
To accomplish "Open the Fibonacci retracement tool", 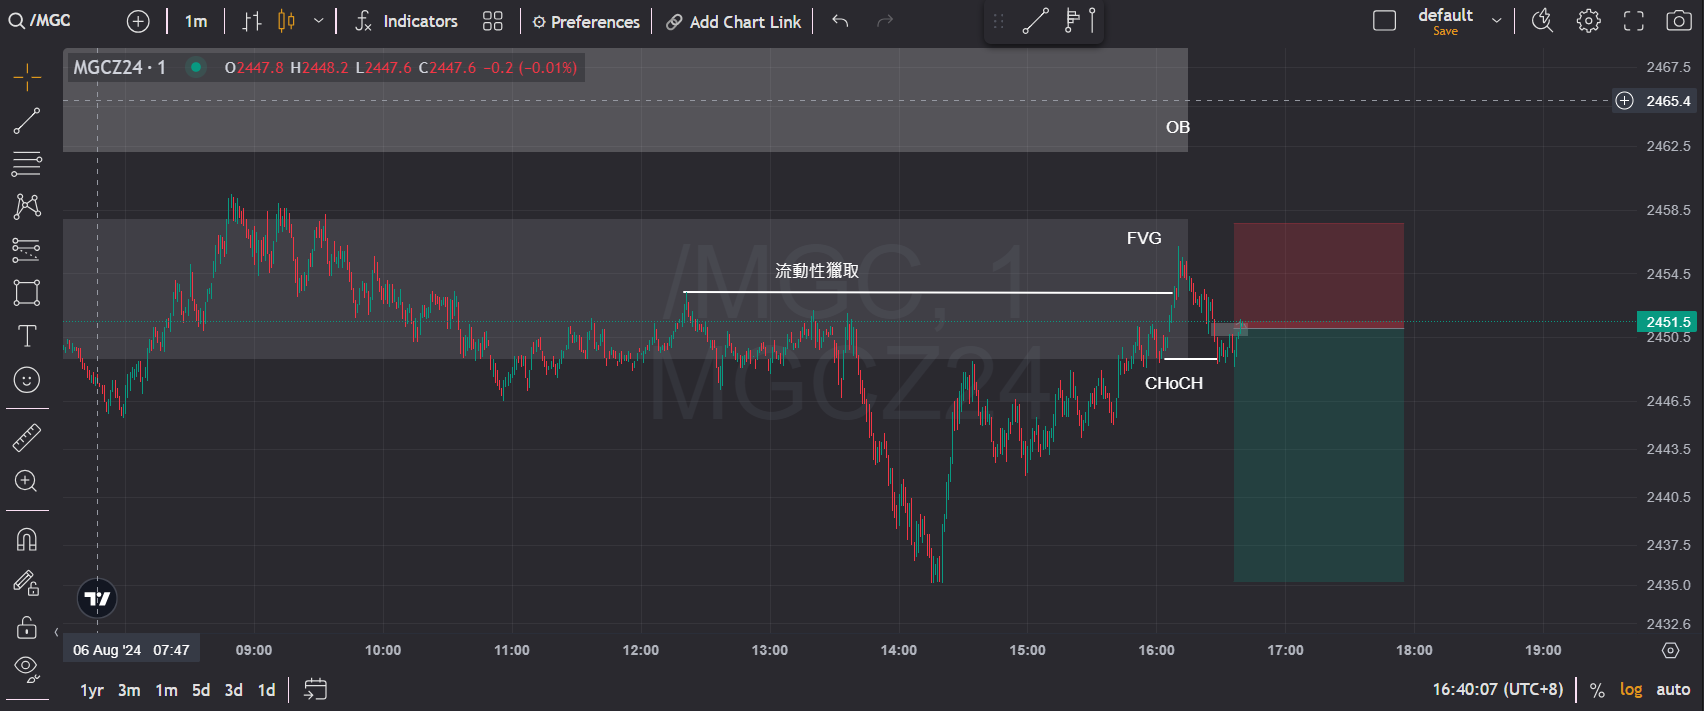I will (x=27, y=163).
